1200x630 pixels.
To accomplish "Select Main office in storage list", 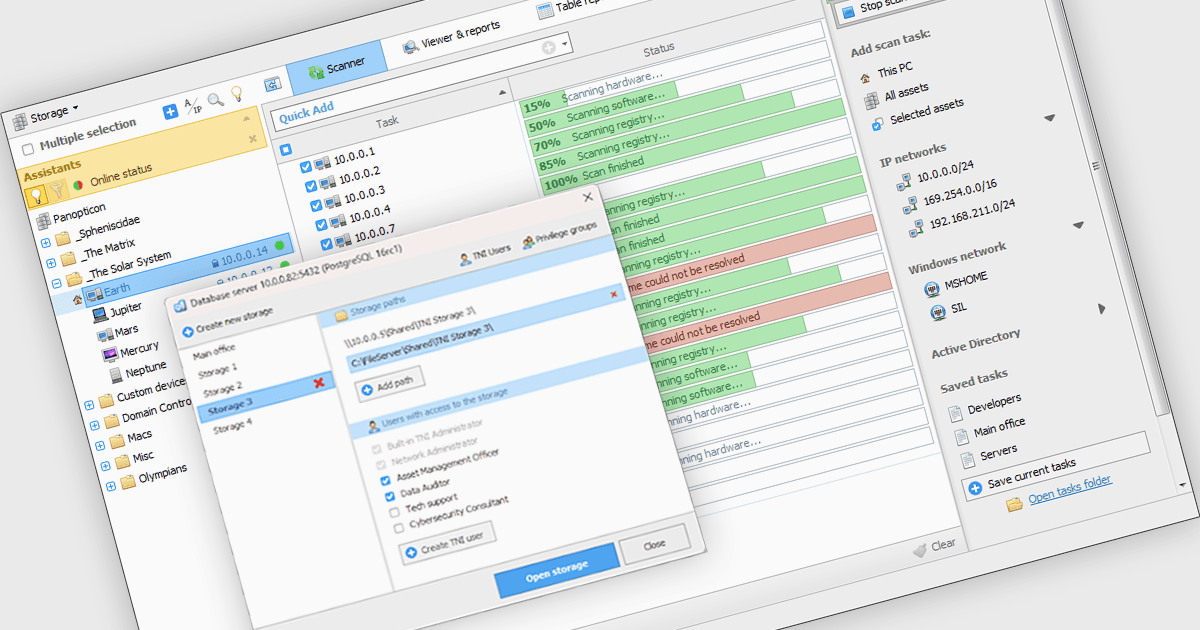I will coord(214,353).
